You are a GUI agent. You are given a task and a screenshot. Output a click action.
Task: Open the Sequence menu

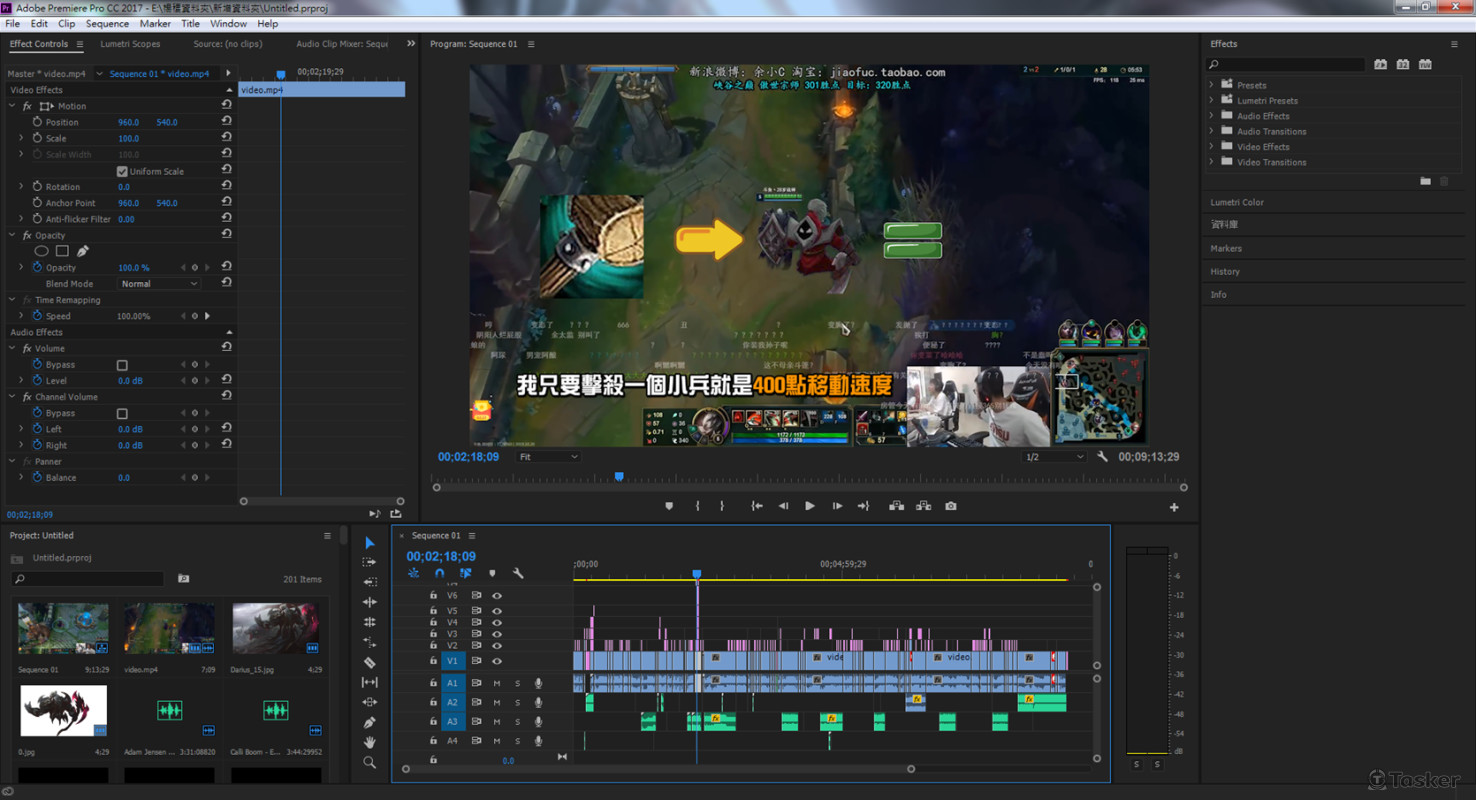[x=107, y=24]
